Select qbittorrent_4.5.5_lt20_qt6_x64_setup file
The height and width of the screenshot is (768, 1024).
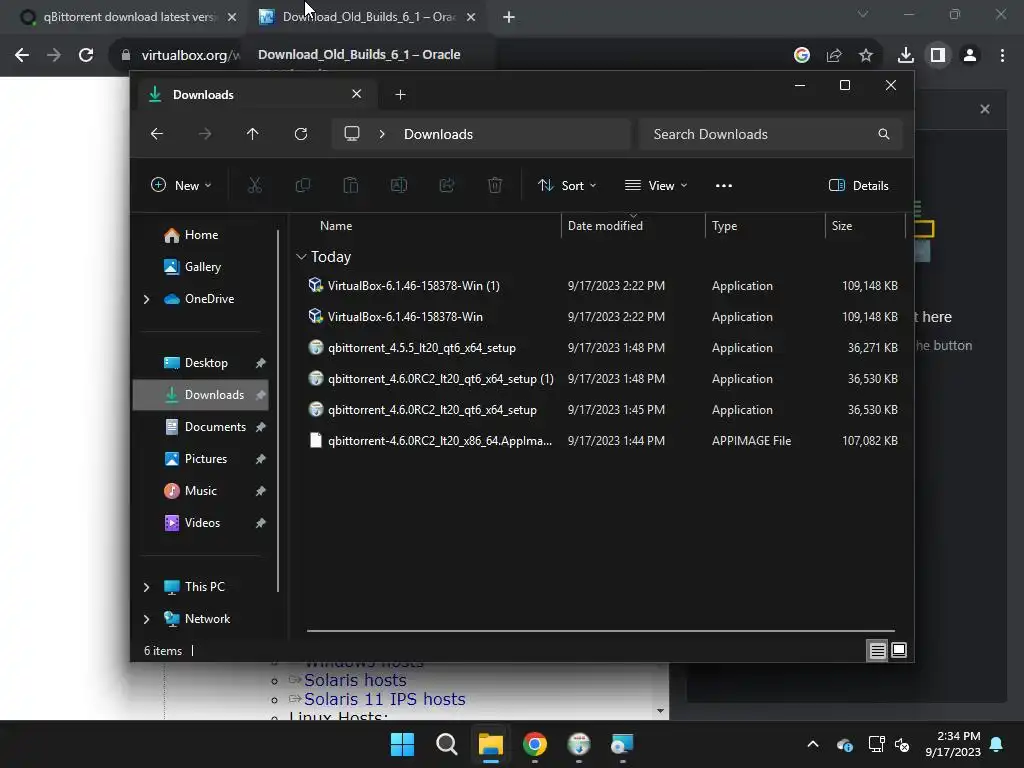(602, 347)
